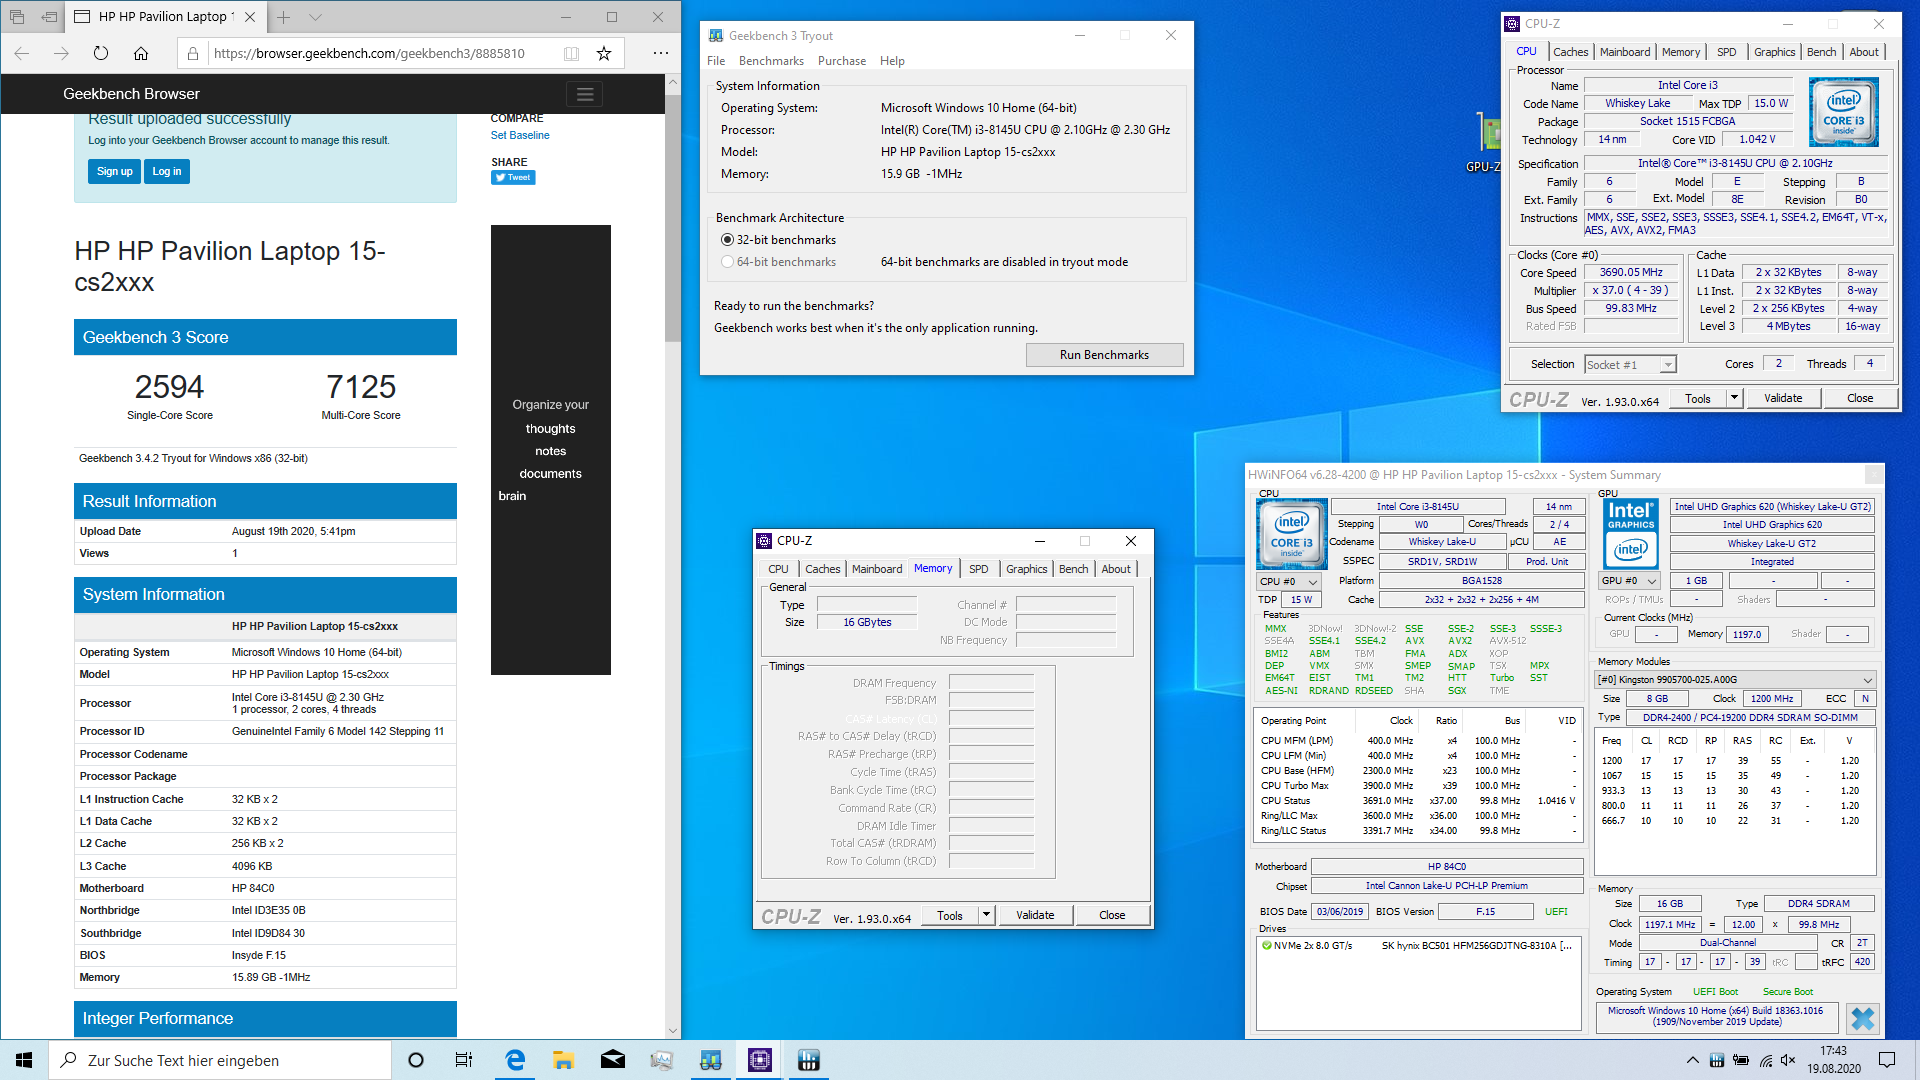This screenshot has height=1080, width=1920.
Task: Reload the Geekbench results page
Action: coord(101,53)
